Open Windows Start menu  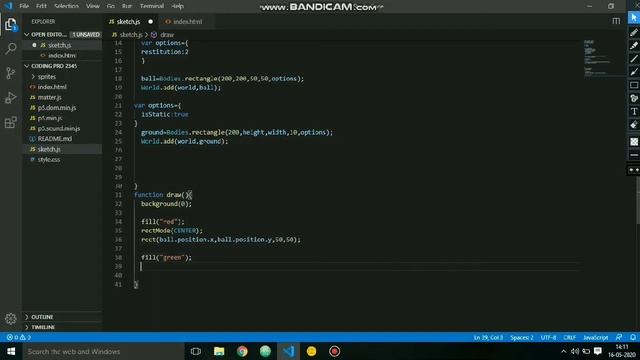point(11,351)
